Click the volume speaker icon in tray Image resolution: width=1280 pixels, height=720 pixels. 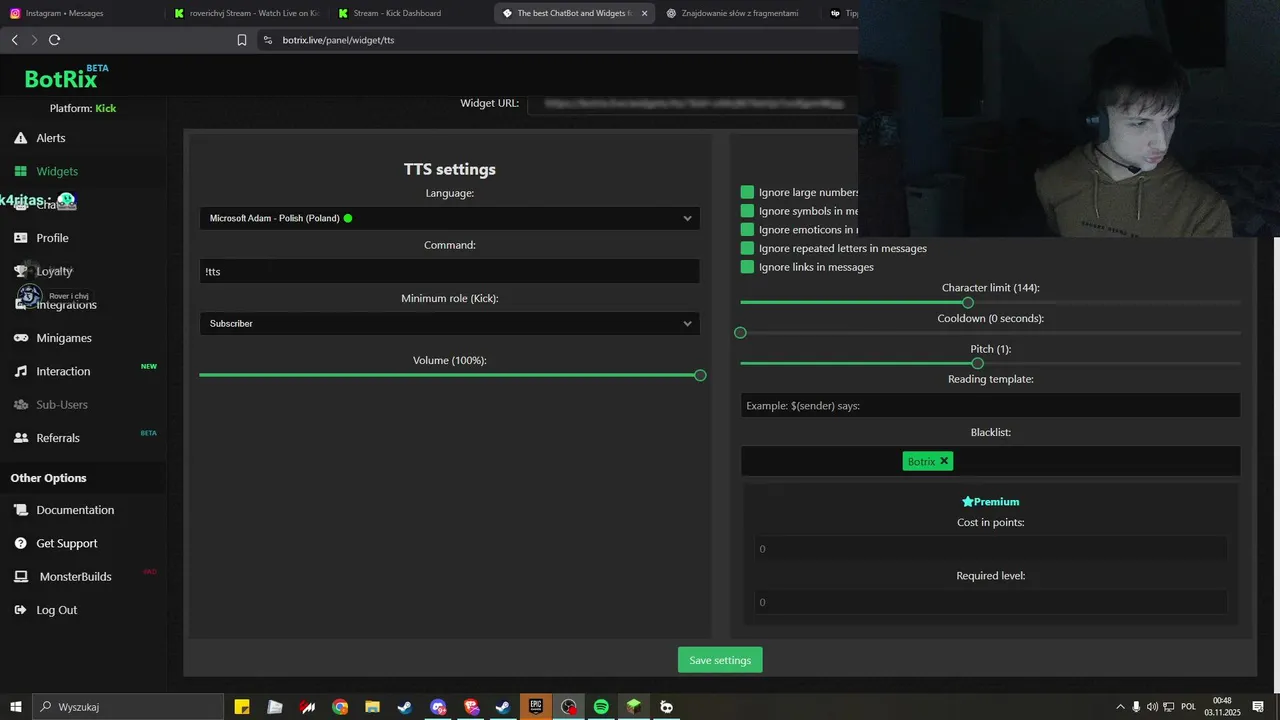(1152, 707)
